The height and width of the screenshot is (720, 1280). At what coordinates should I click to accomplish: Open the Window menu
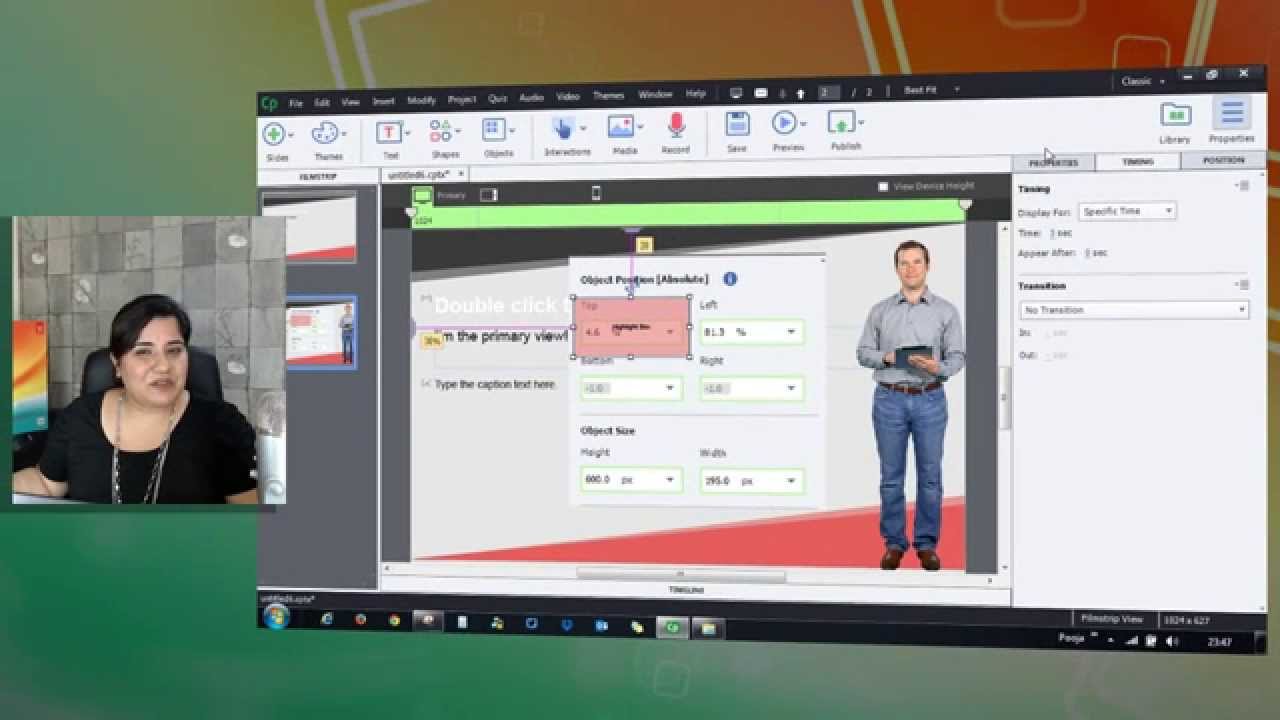[x=655, y=95]
